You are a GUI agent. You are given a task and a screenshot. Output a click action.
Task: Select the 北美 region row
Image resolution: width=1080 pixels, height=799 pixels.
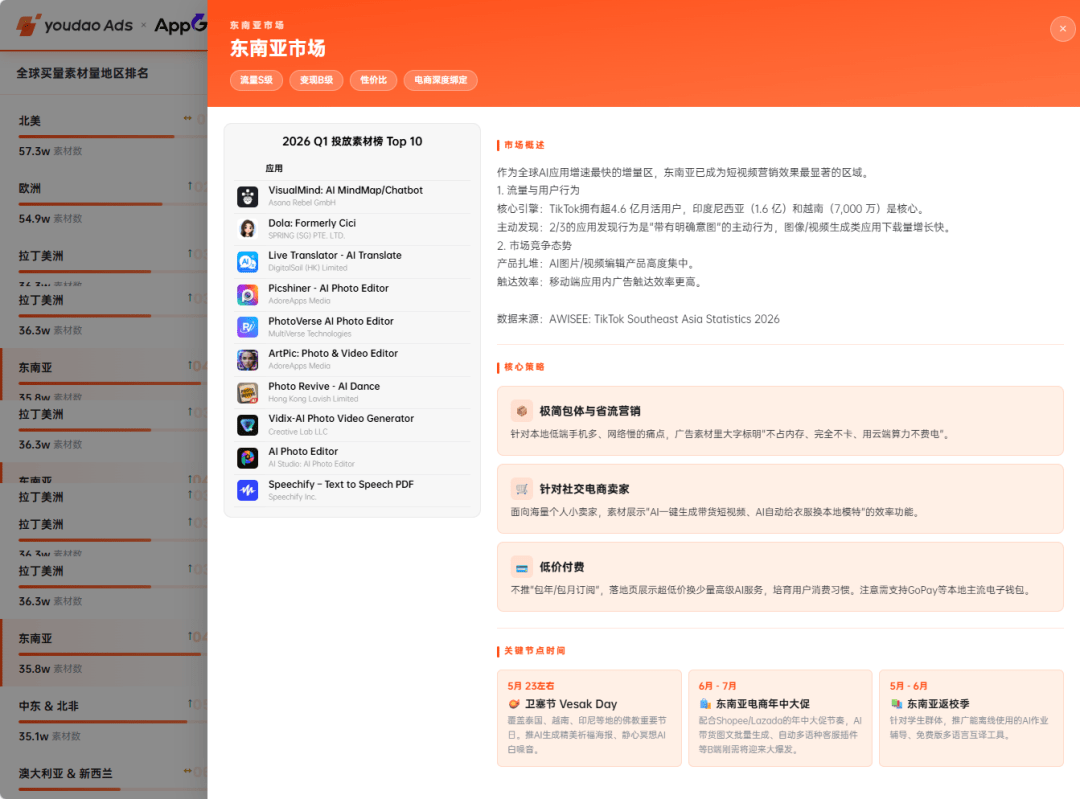(103, 135)
